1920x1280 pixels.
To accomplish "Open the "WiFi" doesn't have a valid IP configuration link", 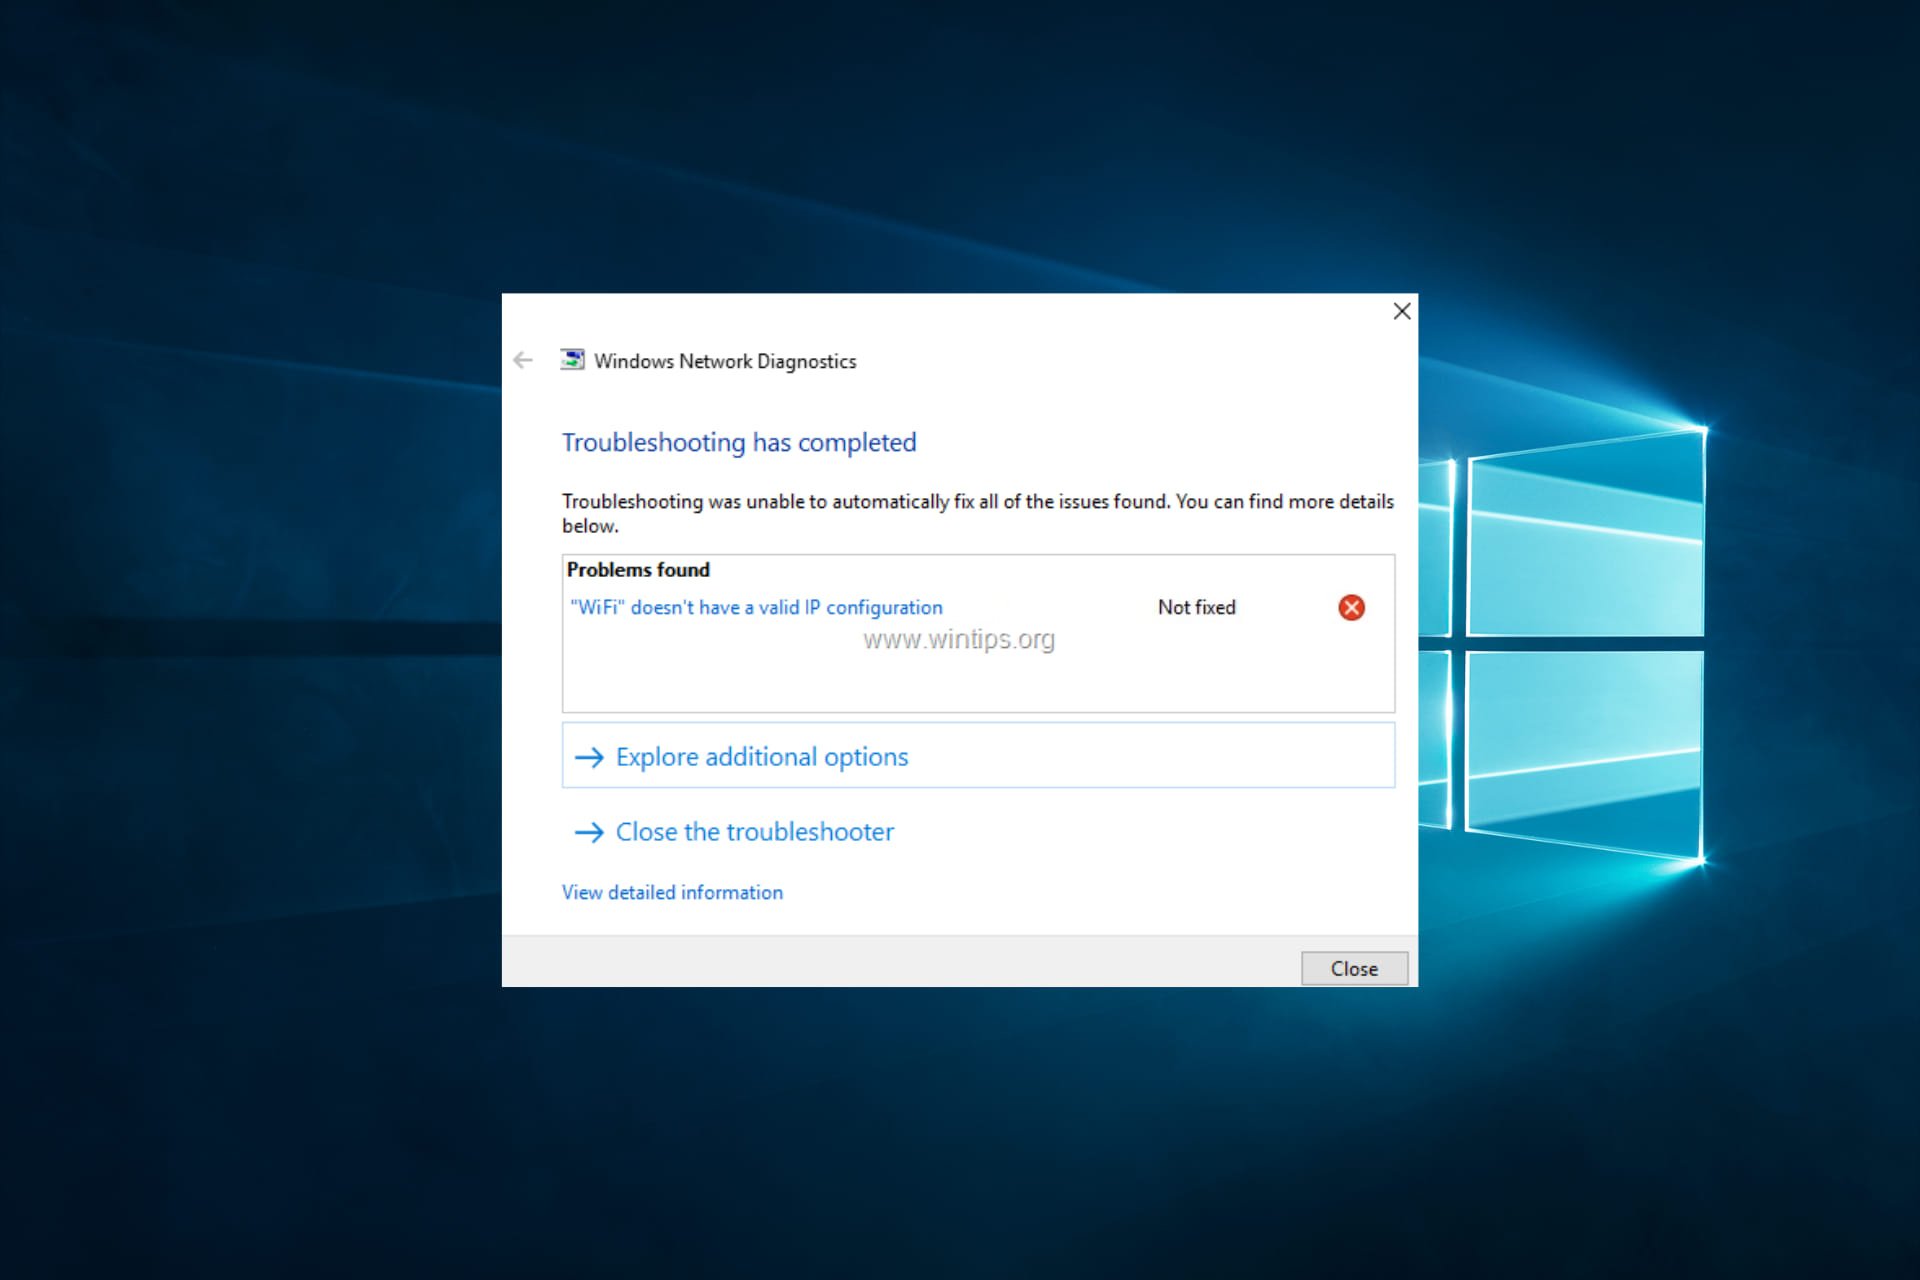I will tap(756, 607).
